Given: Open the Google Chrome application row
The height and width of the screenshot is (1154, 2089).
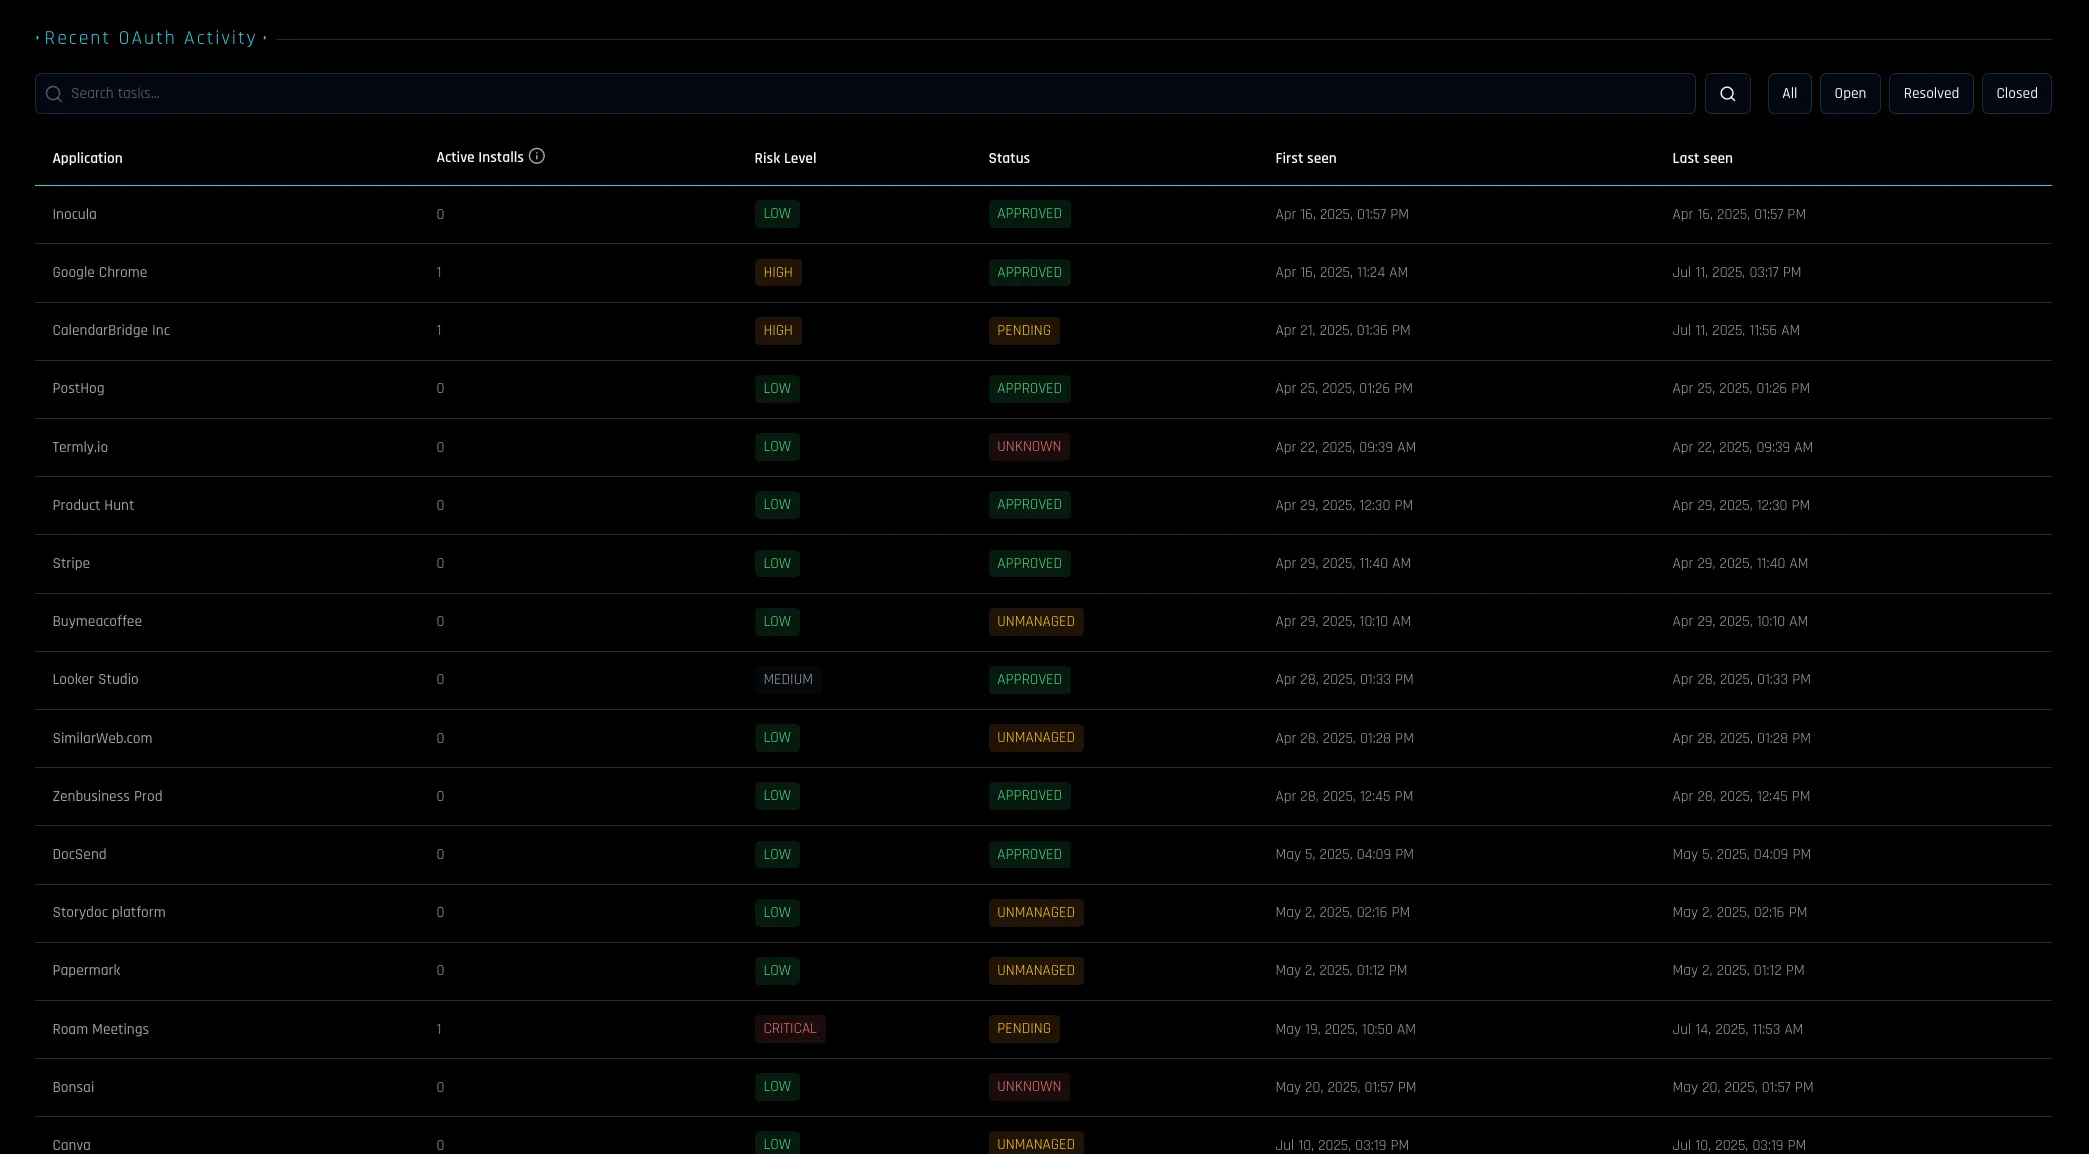Looking at the screenshot, I should click(x=99, y=272).
